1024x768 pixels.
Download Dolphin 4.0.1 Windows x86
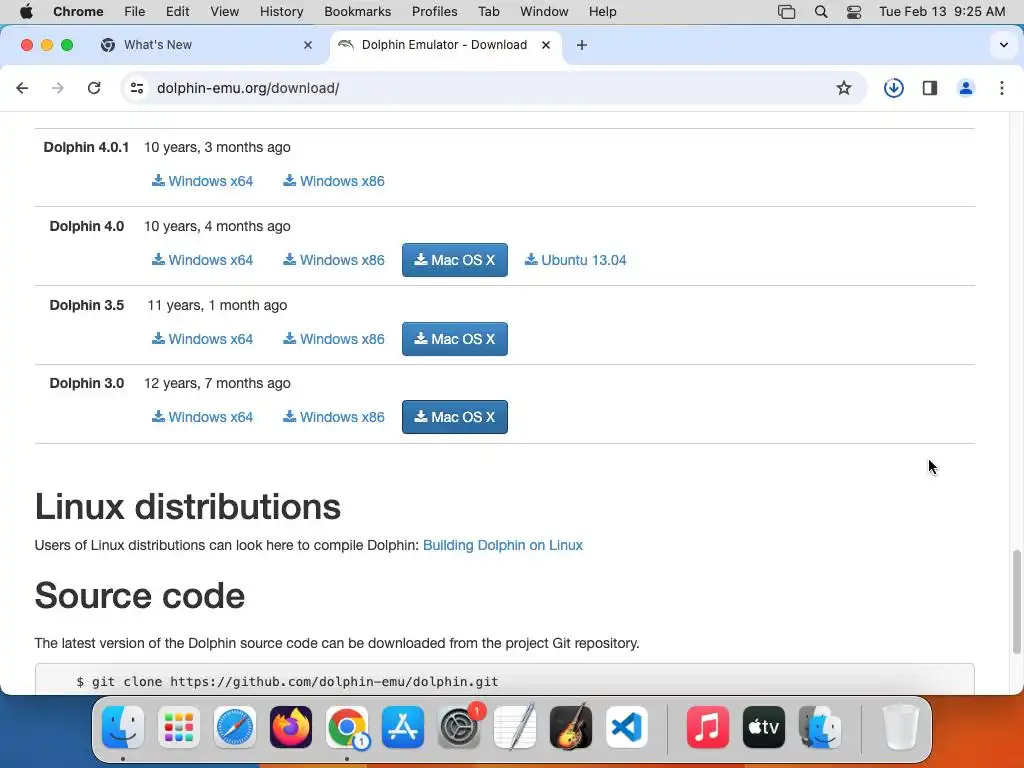[x=334, y=181]
